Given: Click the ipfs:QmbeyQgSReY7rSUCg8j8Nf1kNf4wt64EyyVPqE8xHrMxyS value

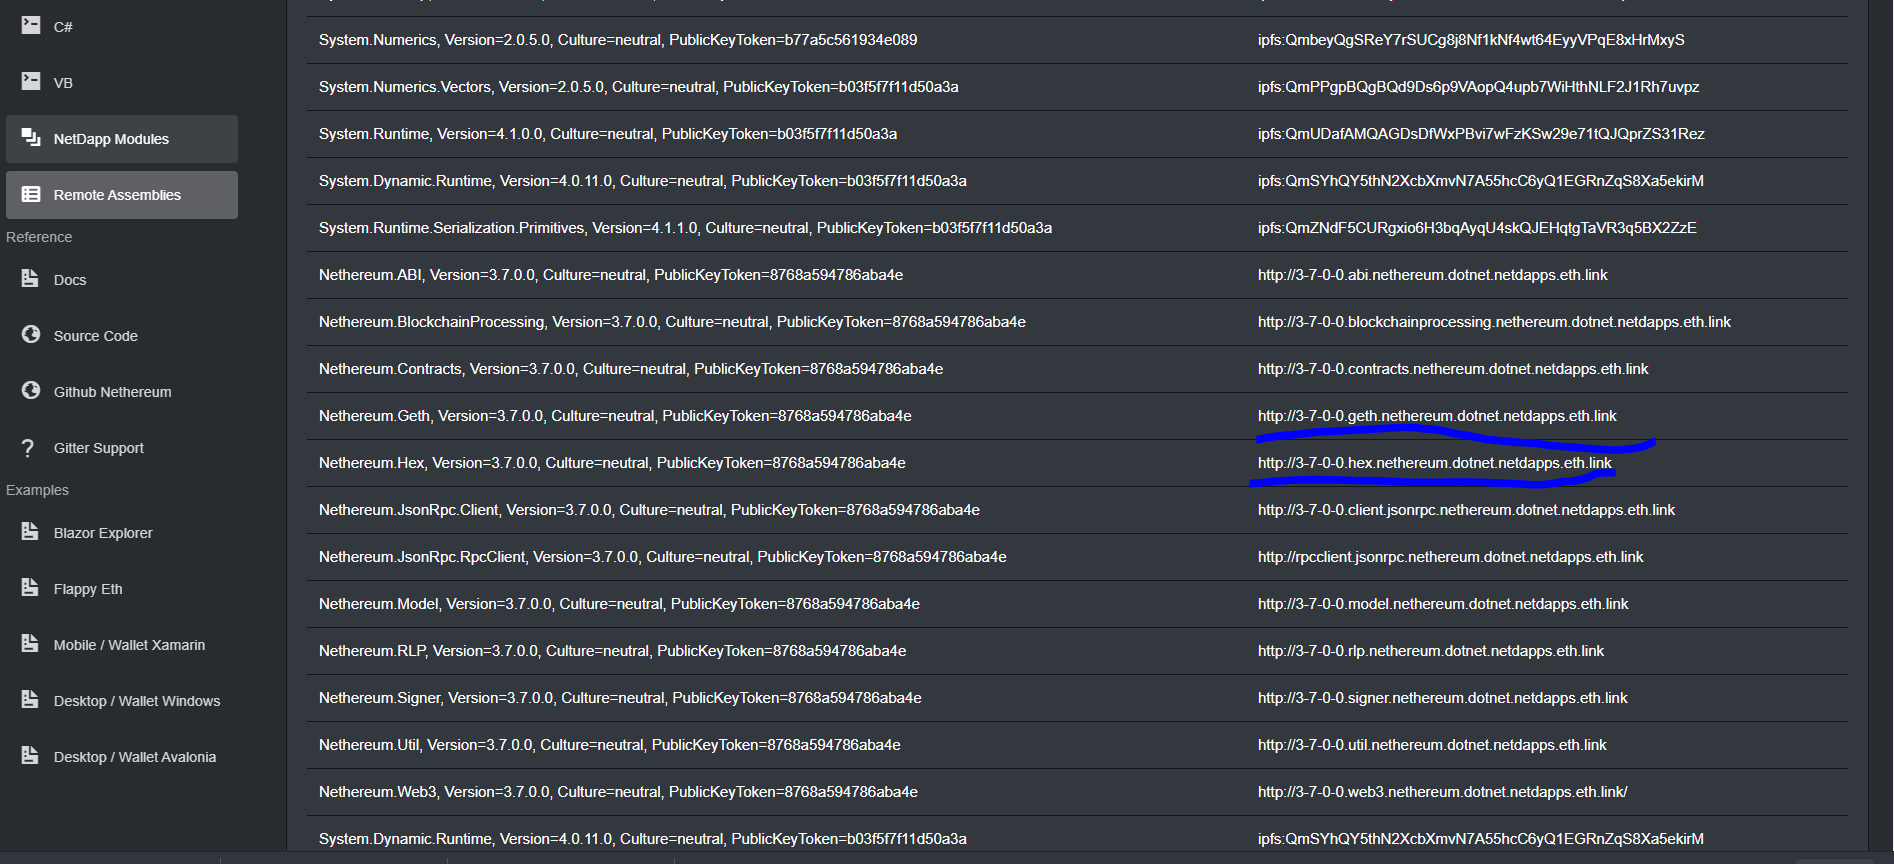Looking at the screenshot, I should (1471, 40).
